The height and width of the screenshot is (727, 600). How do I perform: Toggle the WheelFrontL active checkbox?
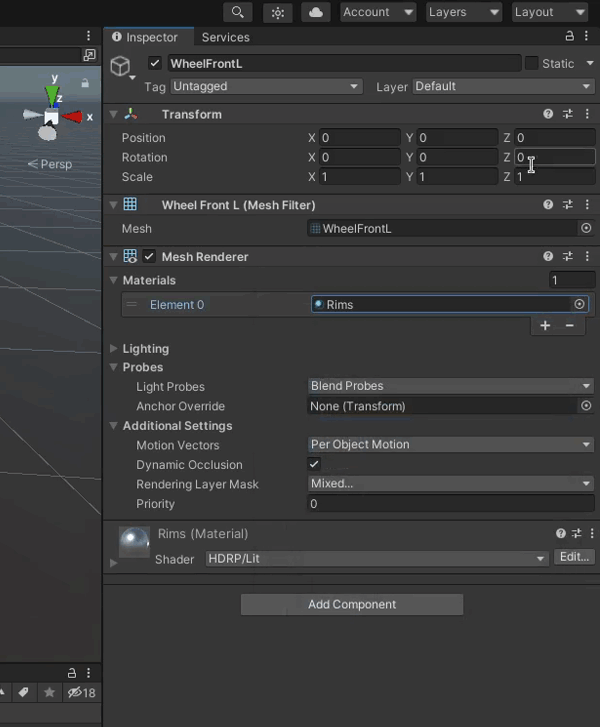155,63
